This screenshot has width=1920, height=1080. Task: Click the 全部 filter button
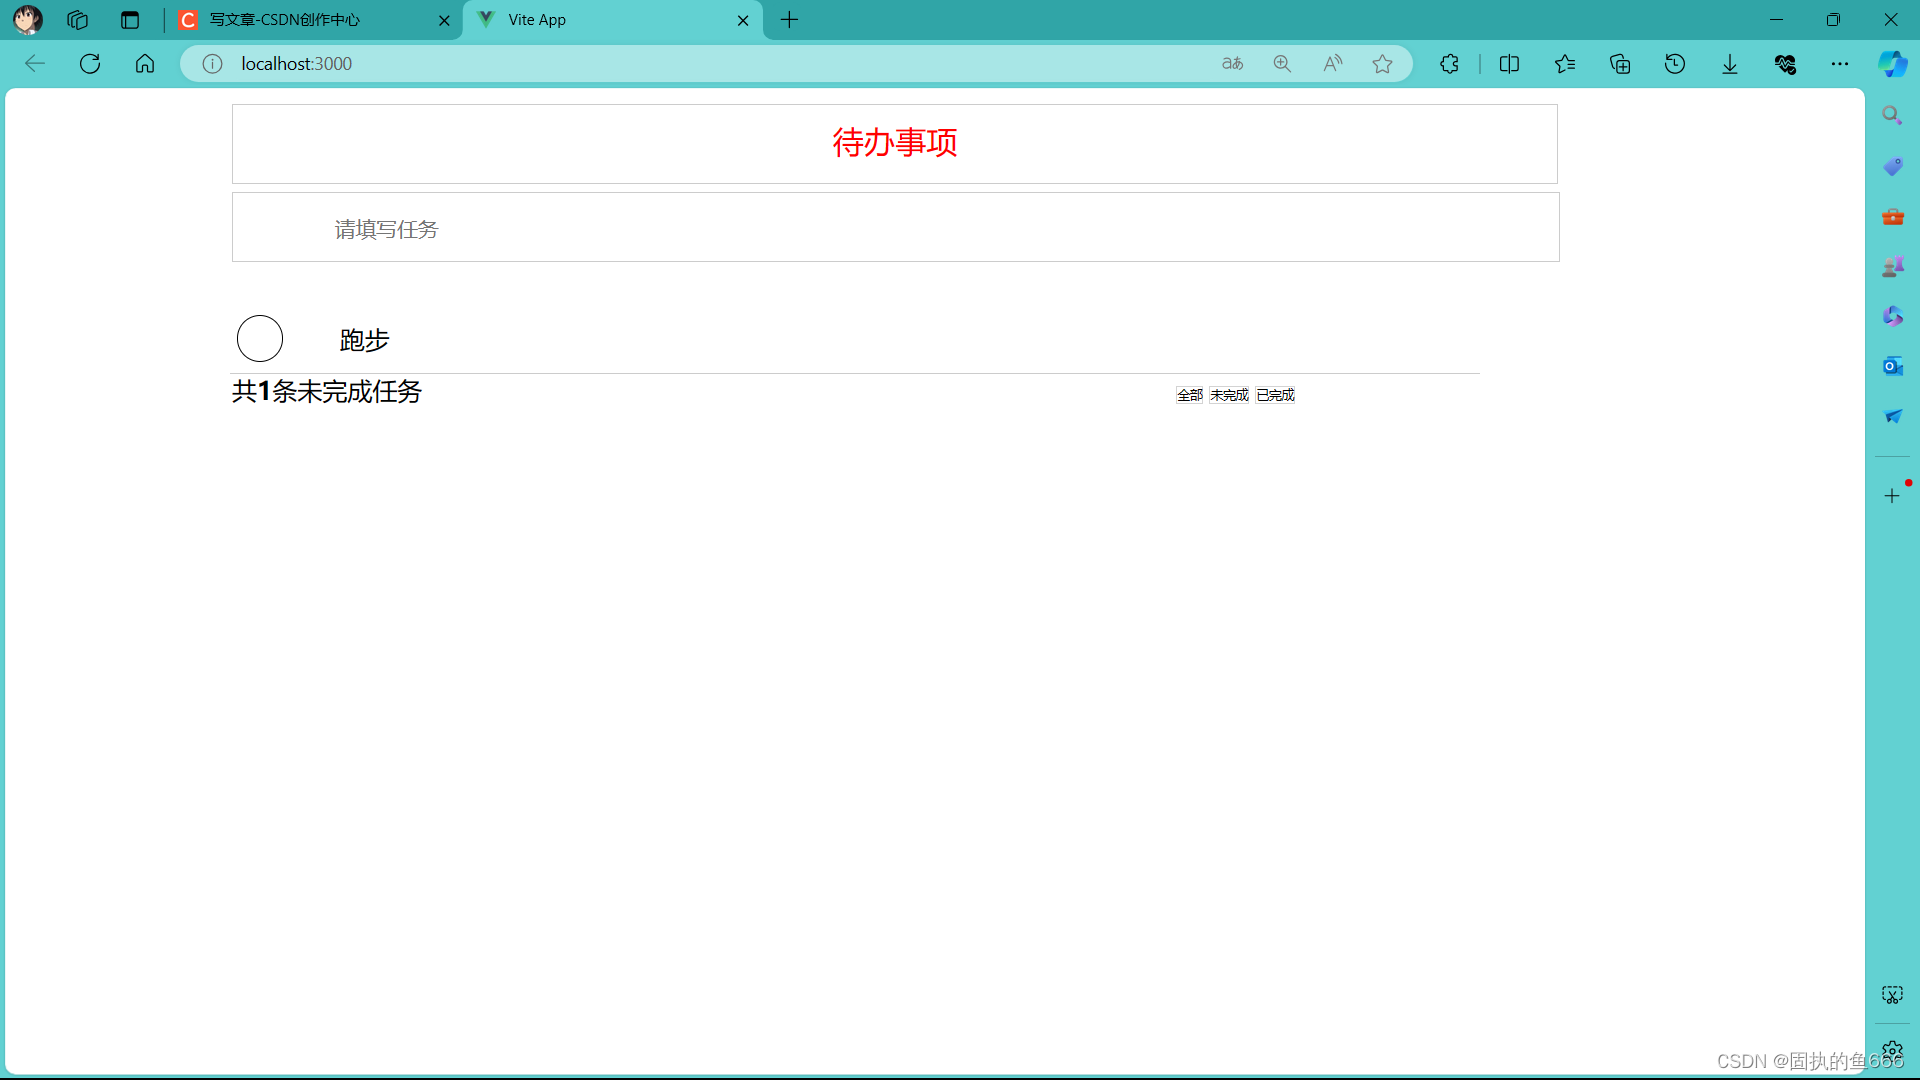click(x=1189, y=395)
